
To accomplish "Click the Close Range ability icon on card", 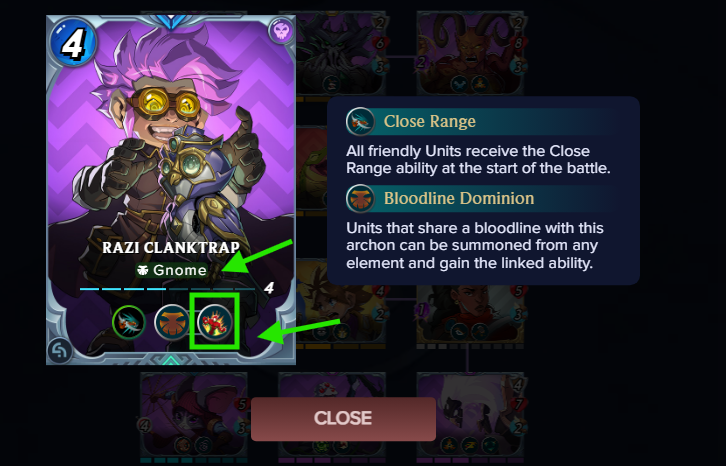I will click(129, 322).
